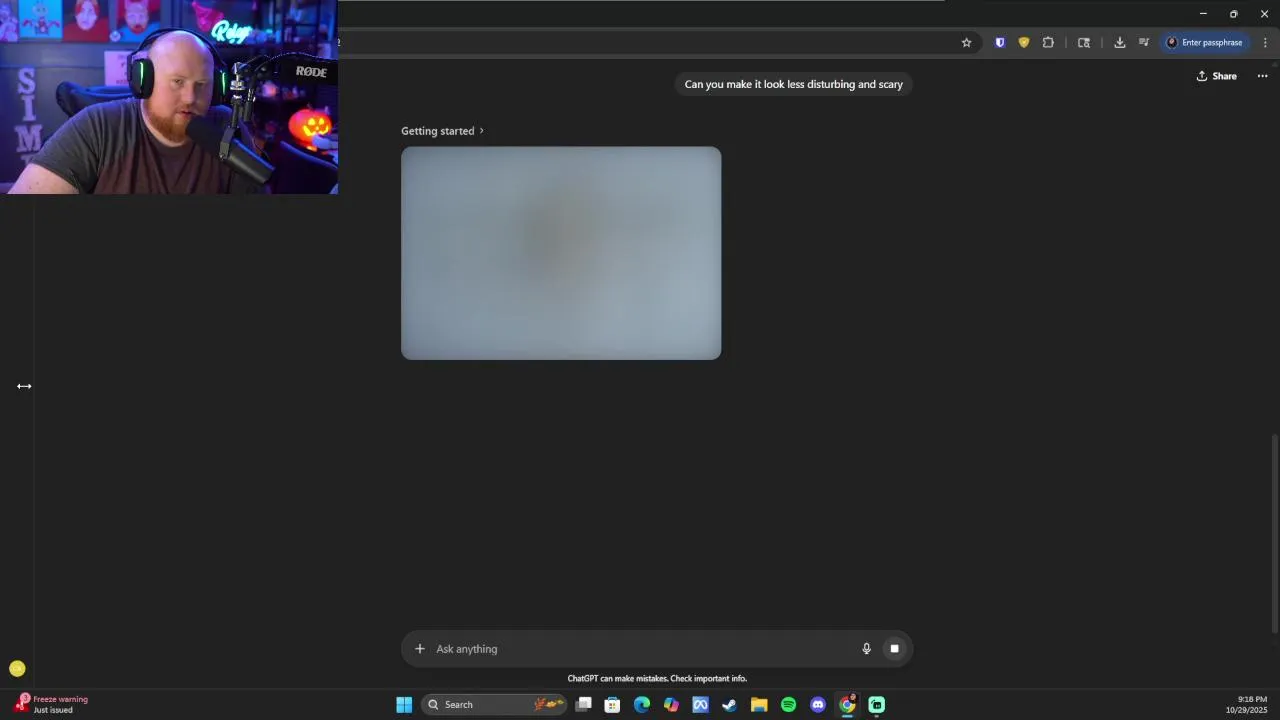Open Discord from the taskbar
The width and height of the screenshot is (1280, 720).
[818, 705]
